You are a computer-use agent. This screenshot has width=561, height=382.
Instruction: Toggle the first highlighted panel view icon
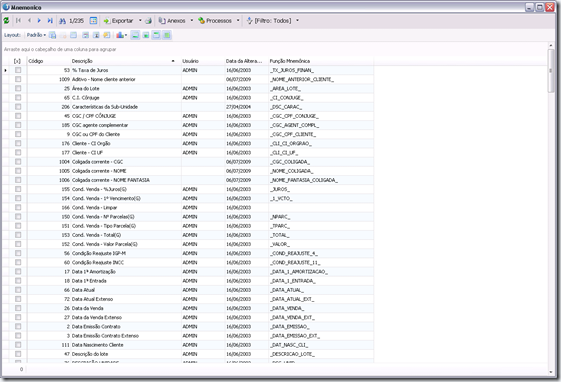135,35
